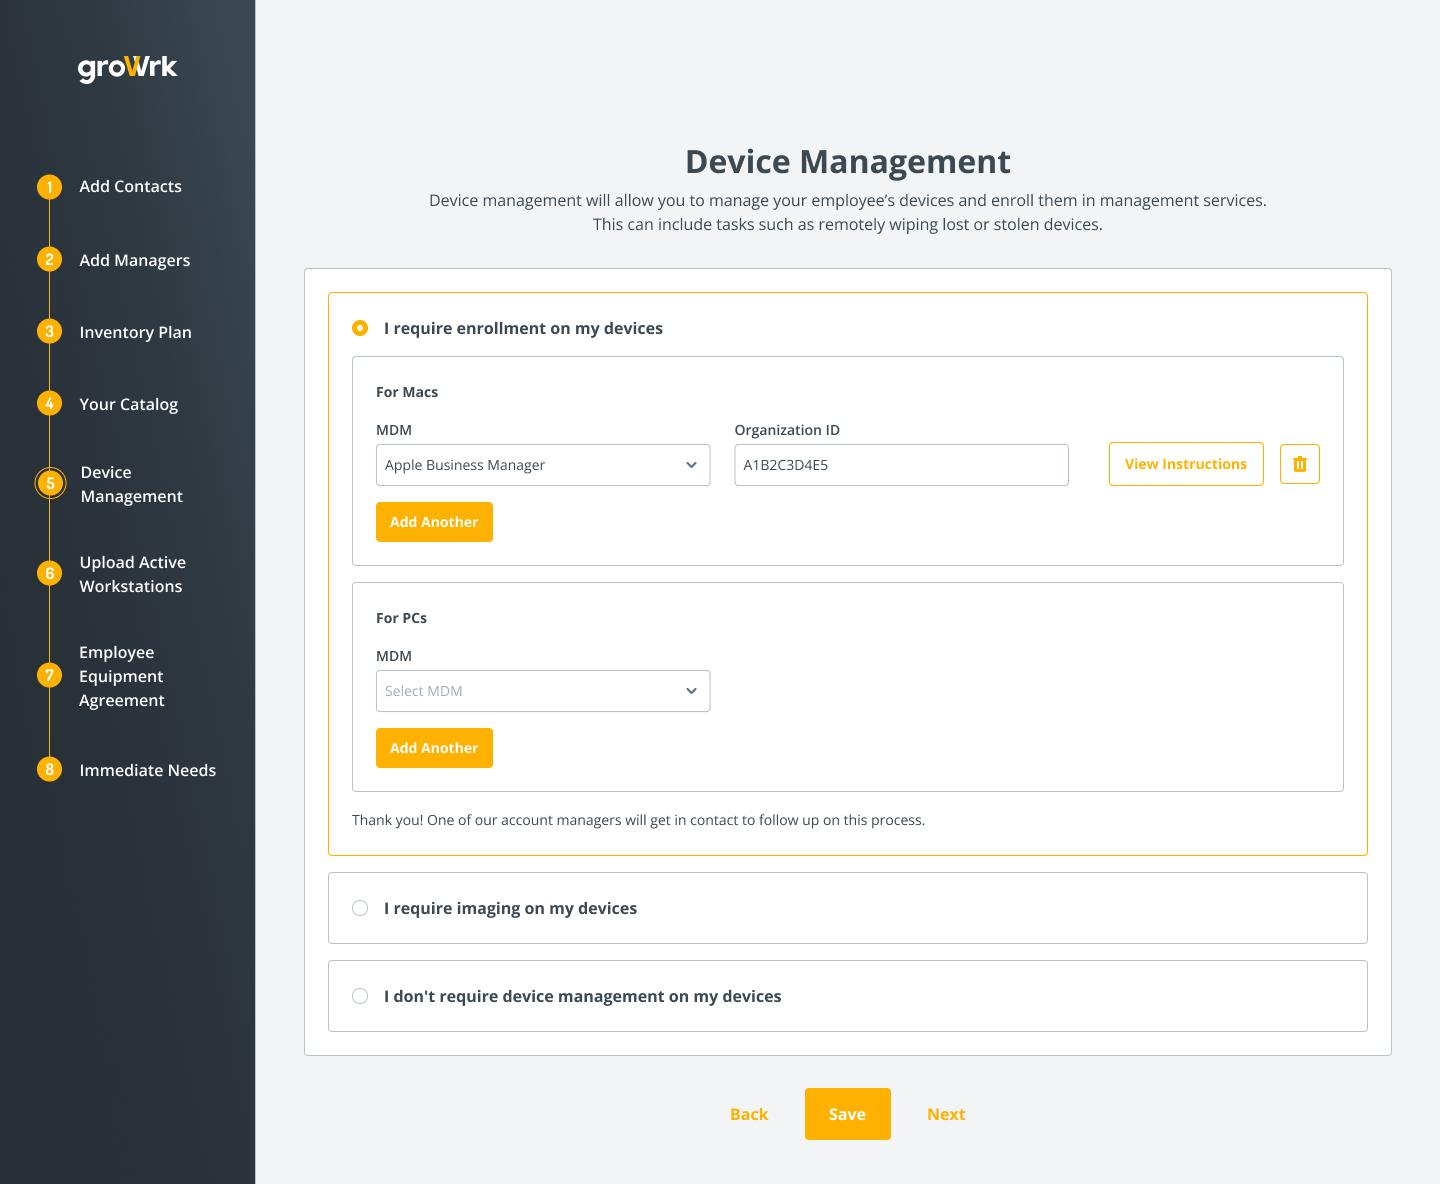
Task: Select I don't require device management
Action: 360,996
